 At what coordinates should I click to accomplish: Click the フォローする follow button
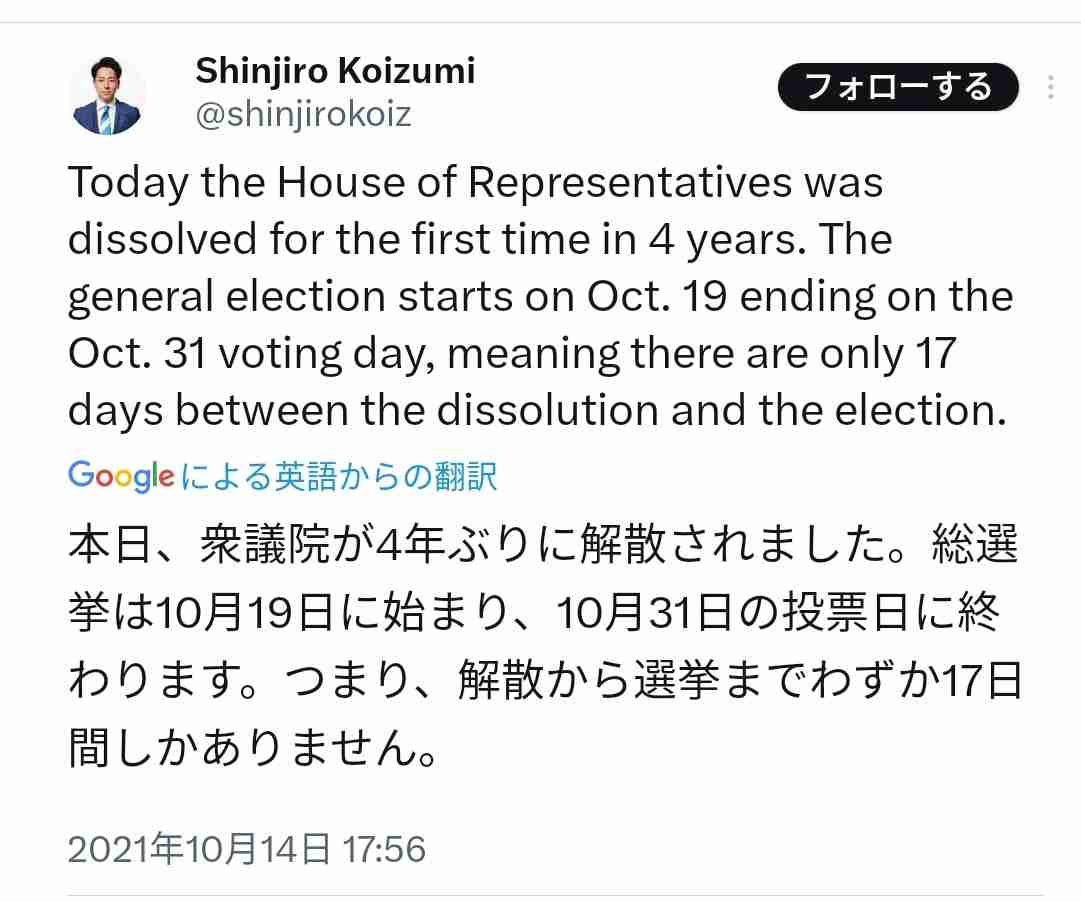coord(898,87)
